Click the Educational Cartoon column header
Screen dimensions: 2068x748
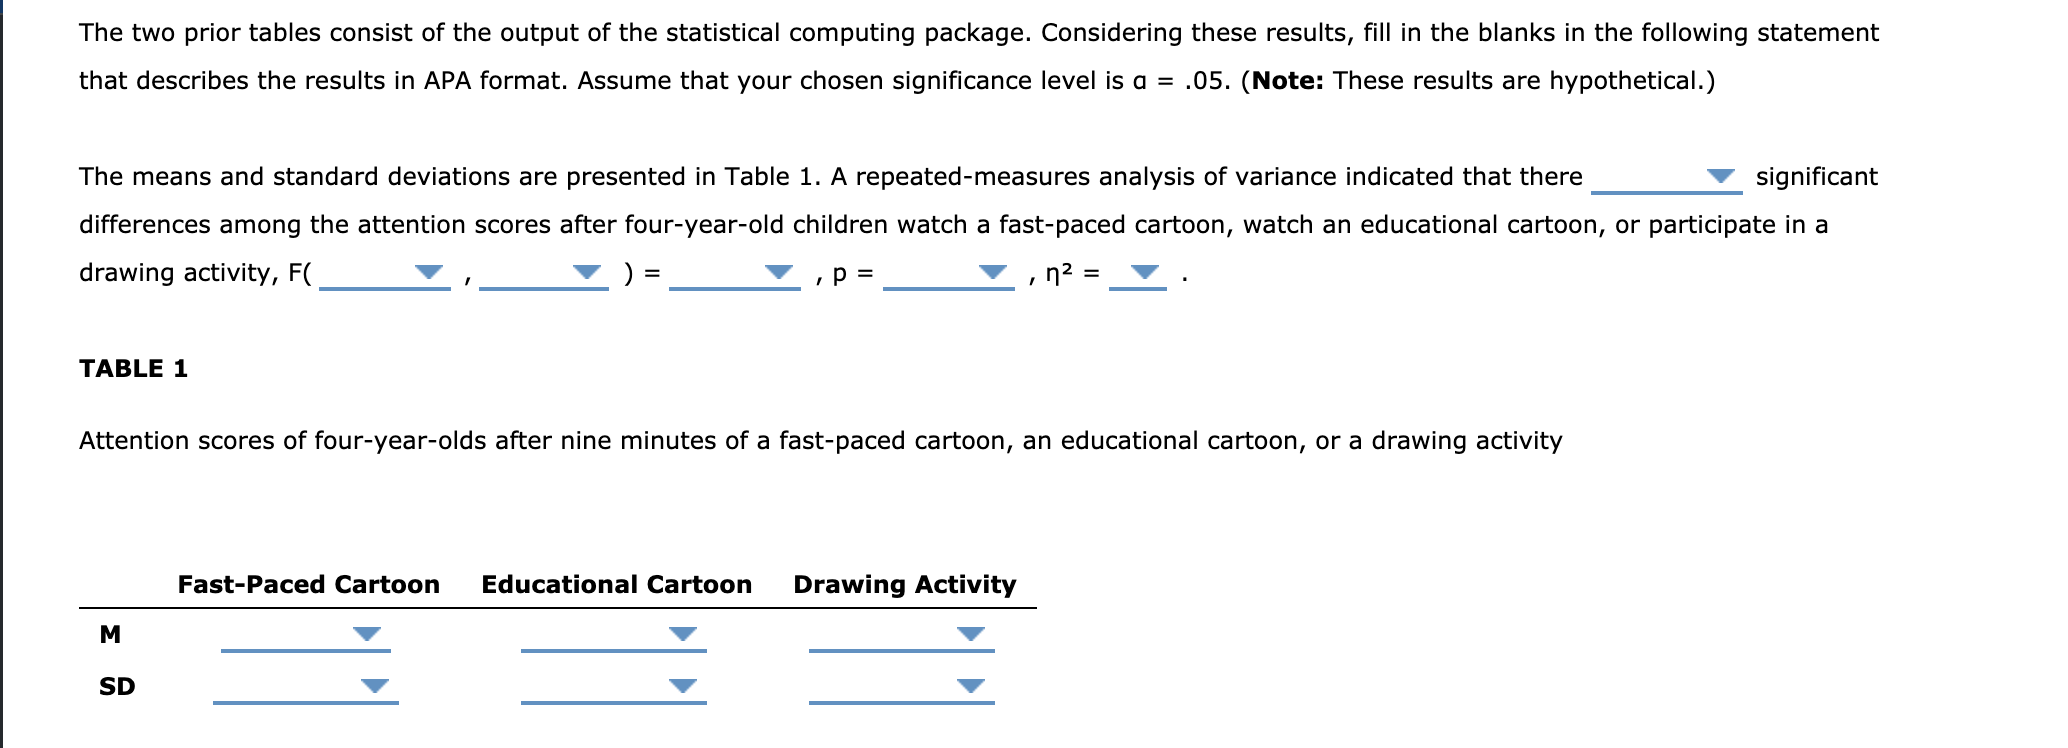(x=616, y=584)
